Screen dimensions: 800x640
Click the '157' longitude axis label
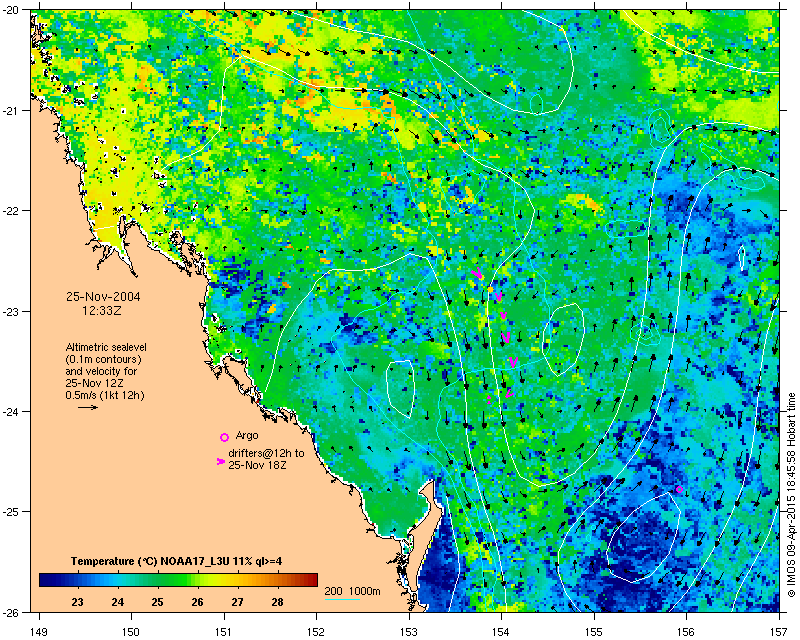[780, 632]
